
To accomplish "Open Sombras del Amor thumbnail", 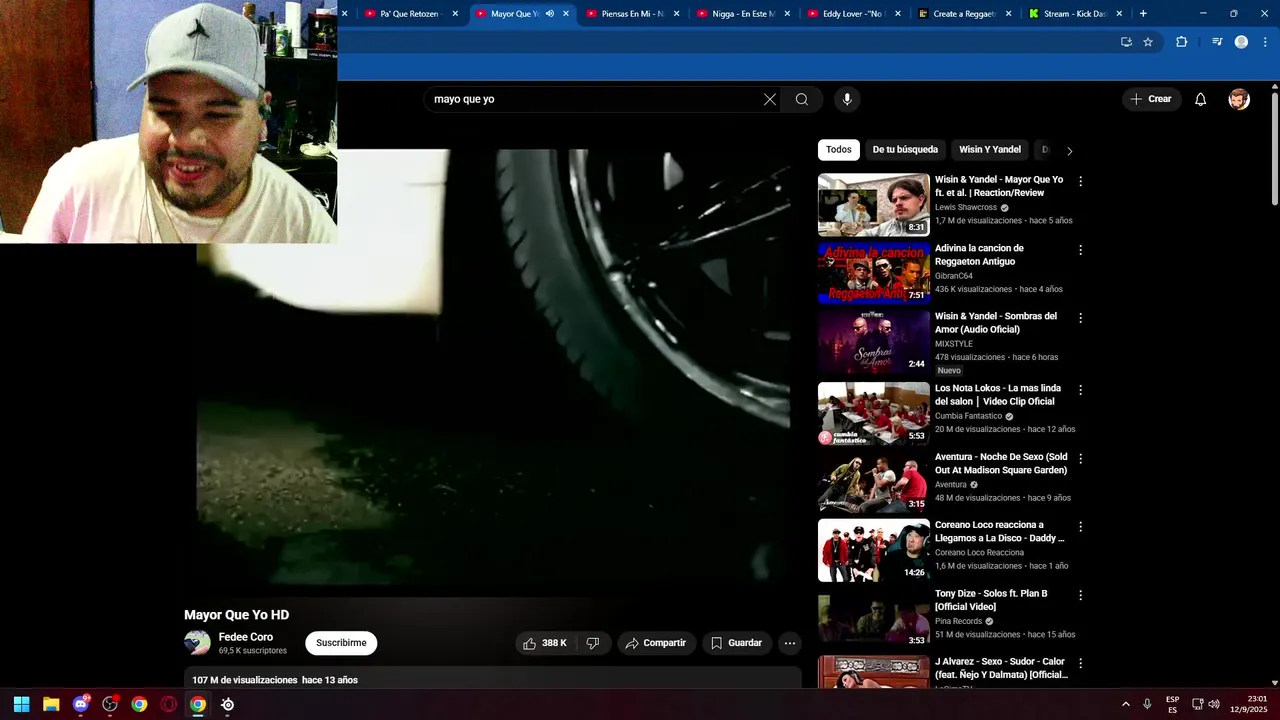I will 874,341.
